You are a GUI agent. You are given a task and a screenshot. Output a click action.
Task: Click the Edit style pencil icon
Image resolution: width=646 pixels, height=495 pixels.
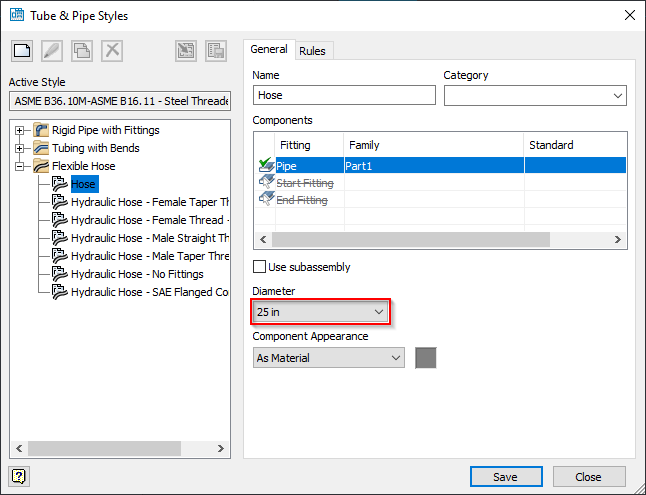click(51, 51)
